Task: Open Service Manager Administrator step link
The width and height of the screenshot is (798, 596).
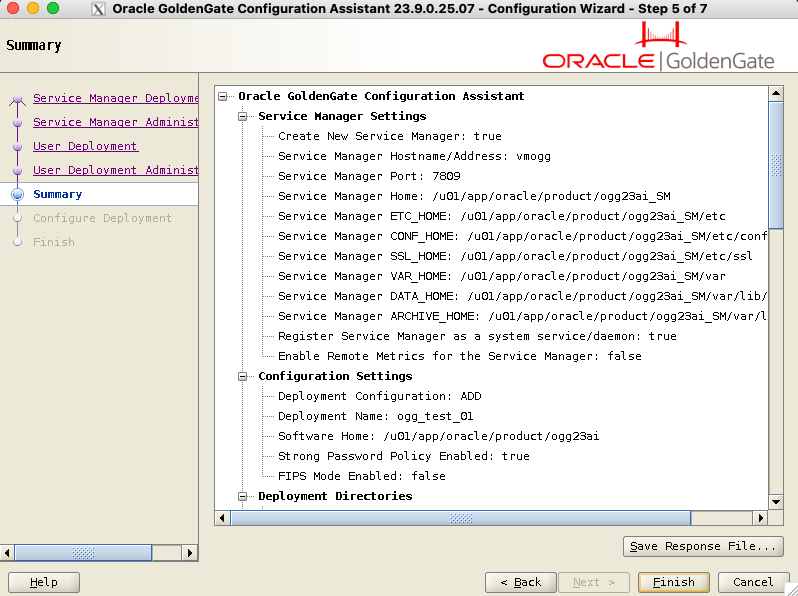Action: pos(115,122)
